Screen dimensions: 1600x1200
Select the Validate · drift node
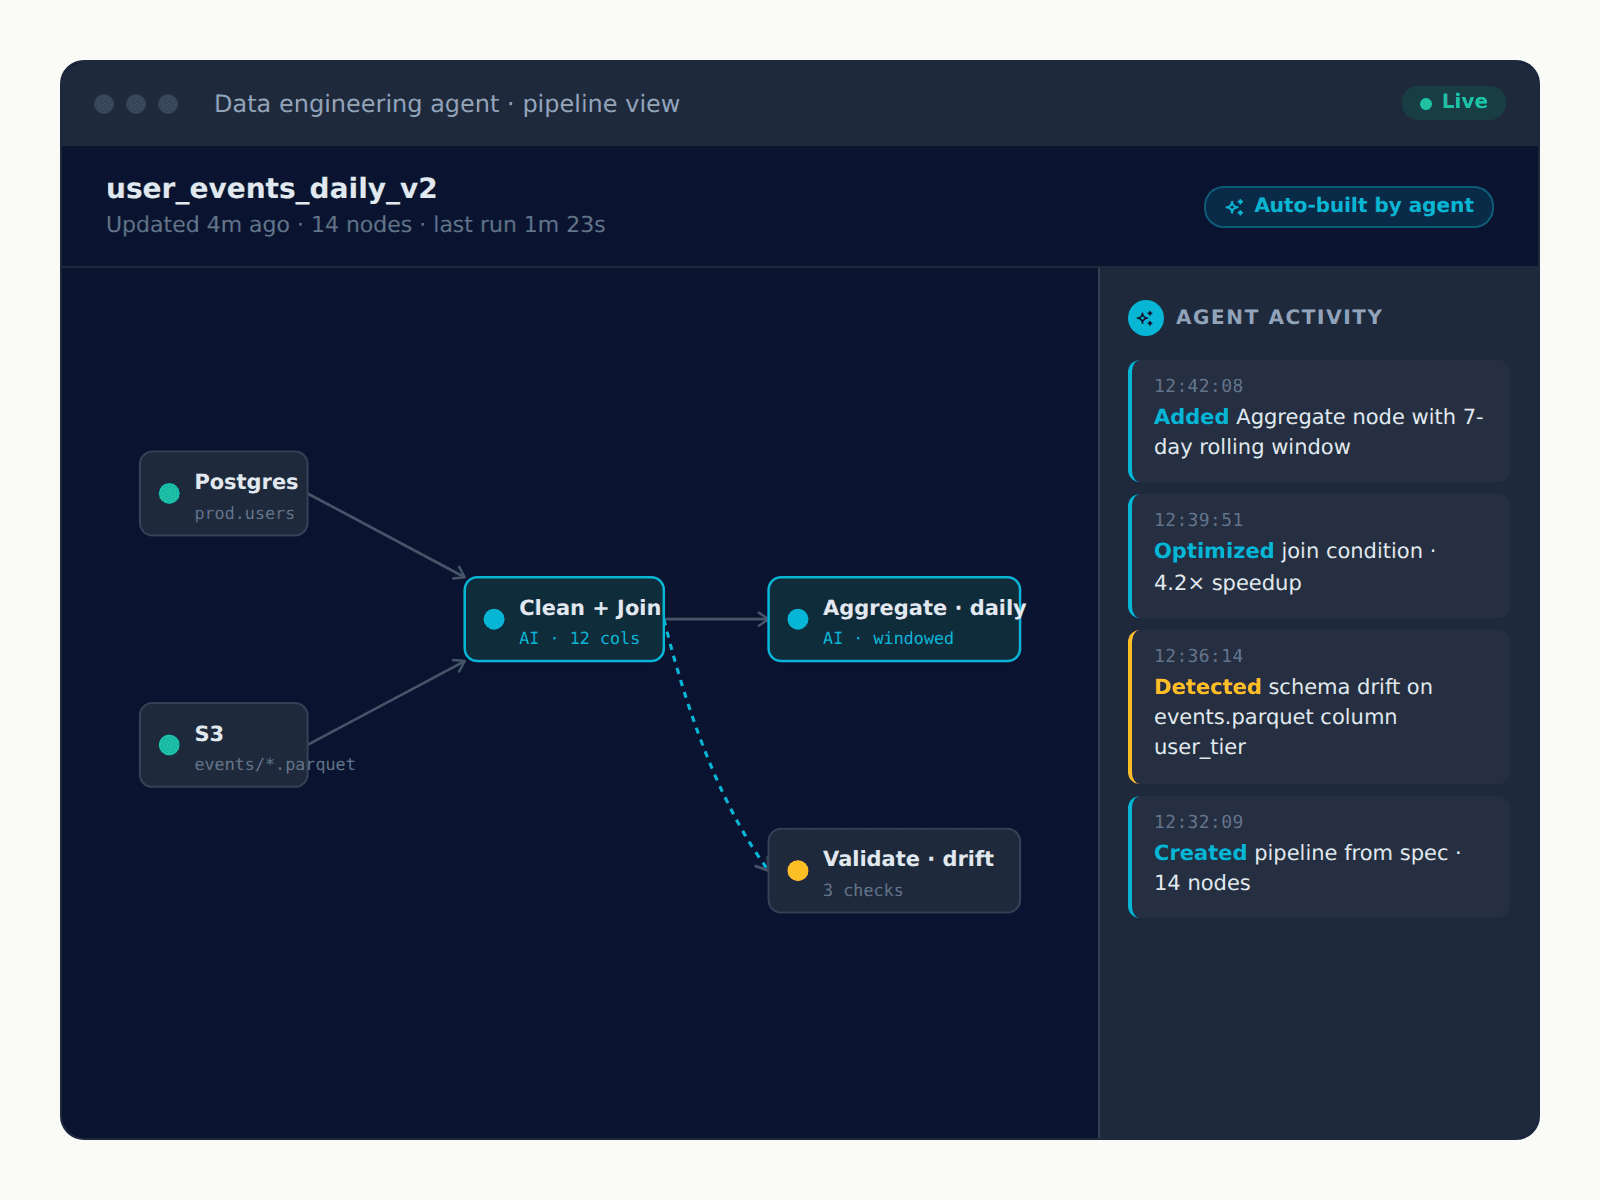click(894, 870)
